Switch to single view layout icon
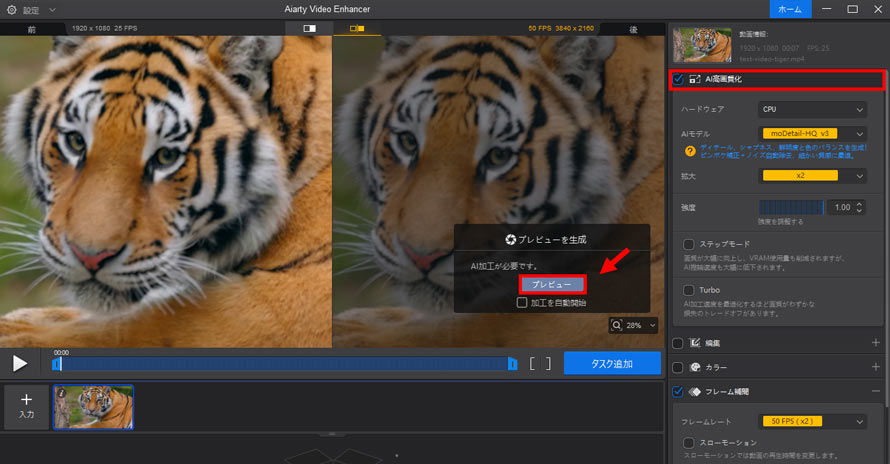 pos(309,28)
